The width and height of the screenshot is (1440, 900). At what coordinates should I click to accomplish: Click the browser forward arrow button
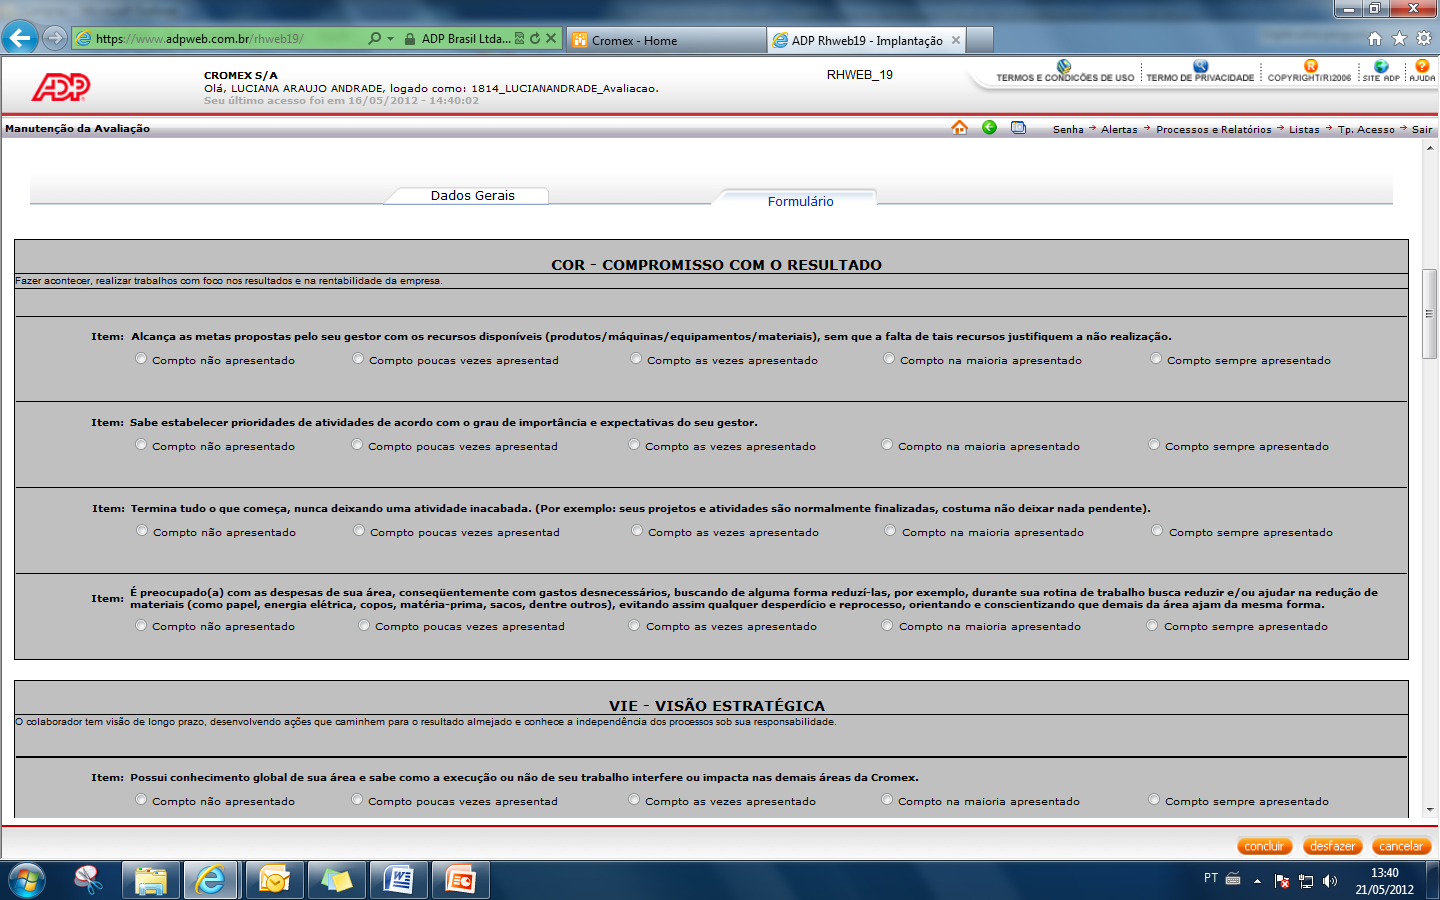click(x=55, y=38)
